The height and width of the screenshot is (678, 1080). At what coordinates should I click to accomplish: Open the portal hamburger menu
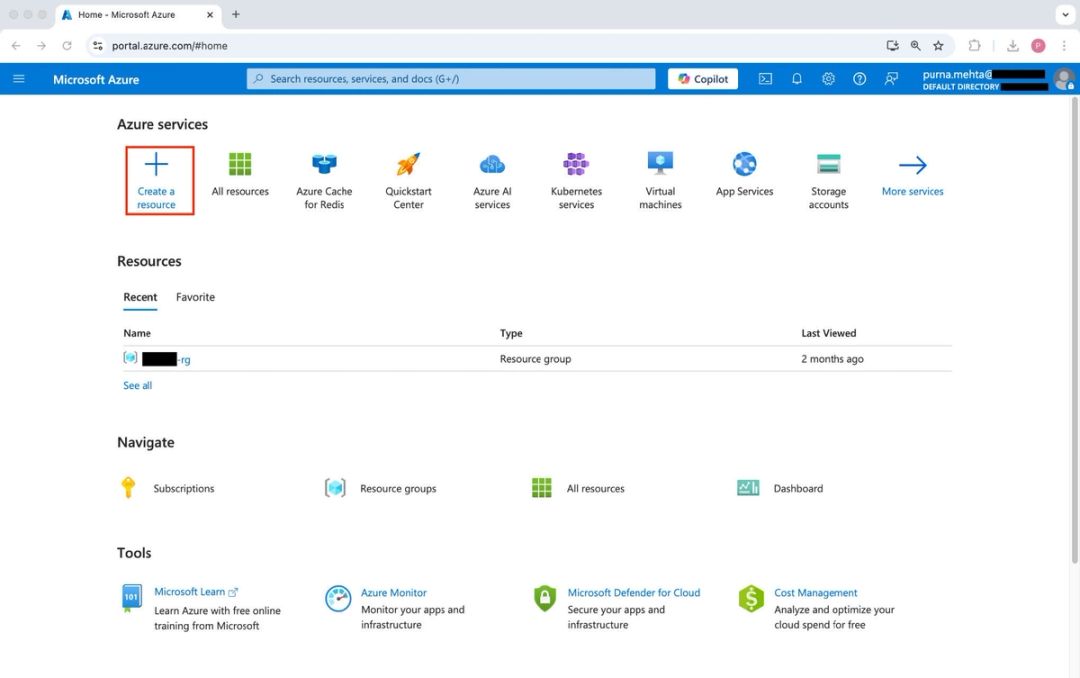[x=19, y=78]
